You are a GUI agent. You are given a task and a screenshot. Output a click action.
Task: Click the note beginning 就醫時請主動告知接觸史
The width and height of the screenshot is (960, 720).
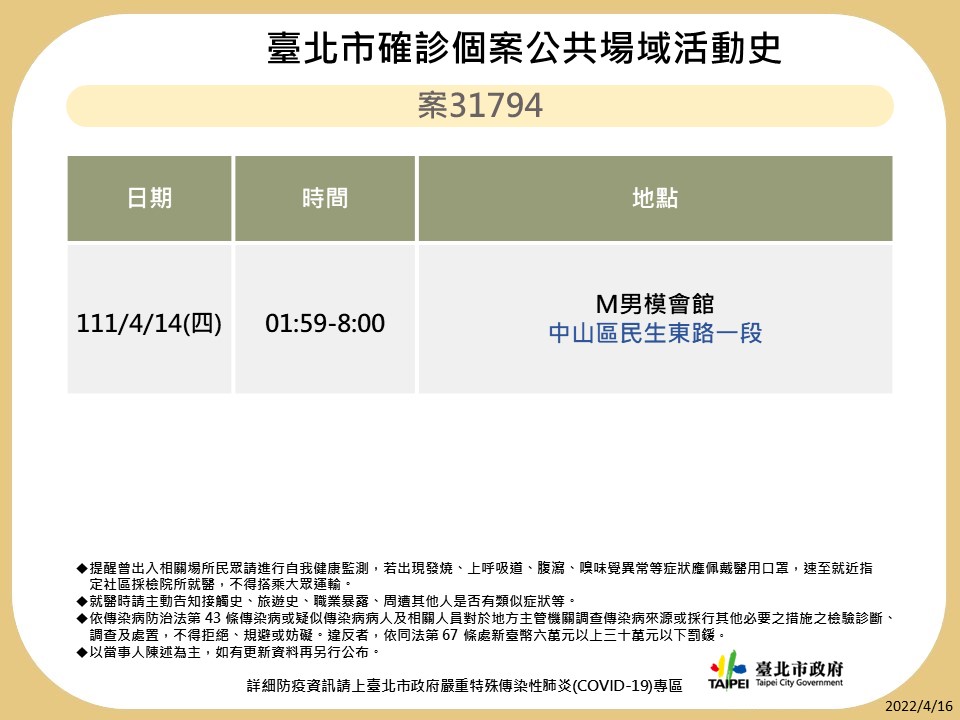(x=327, y=601)
